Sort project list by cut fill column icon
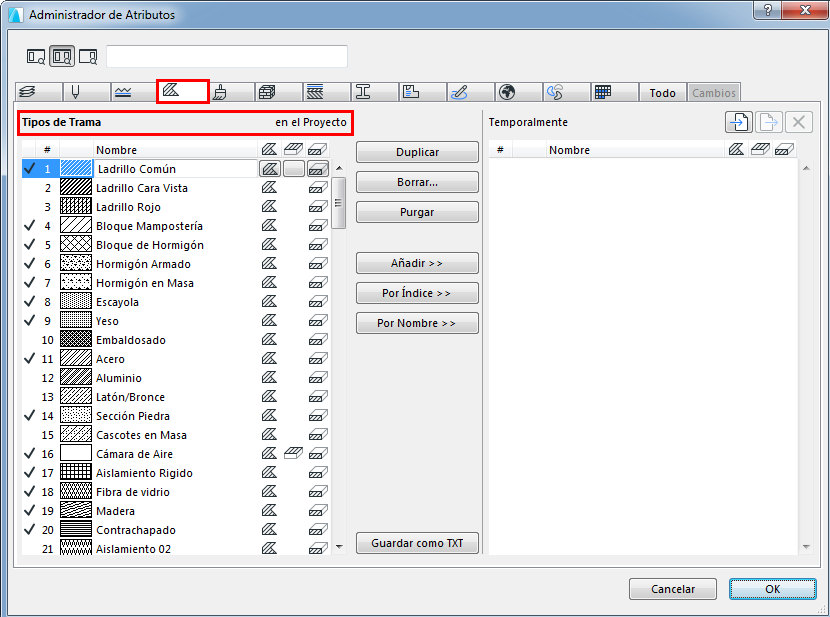 coord(318,149)
